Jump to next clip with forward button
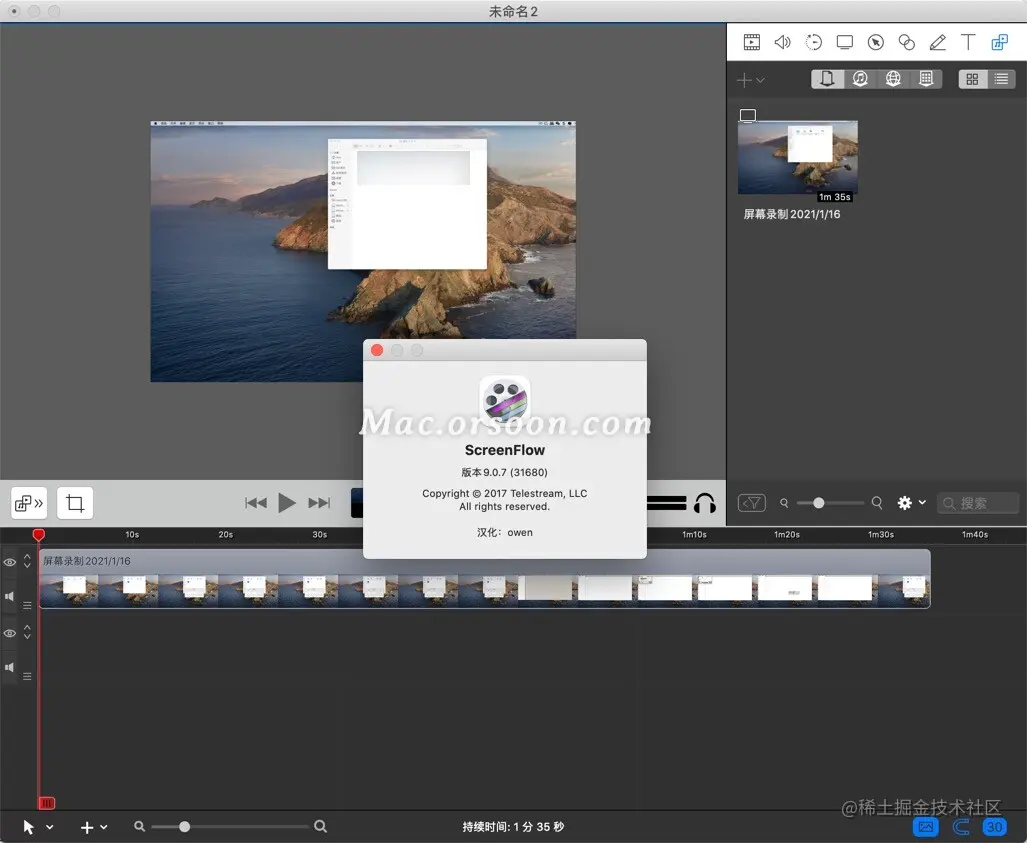1027x843 pixels. click(x=320, y=503)
